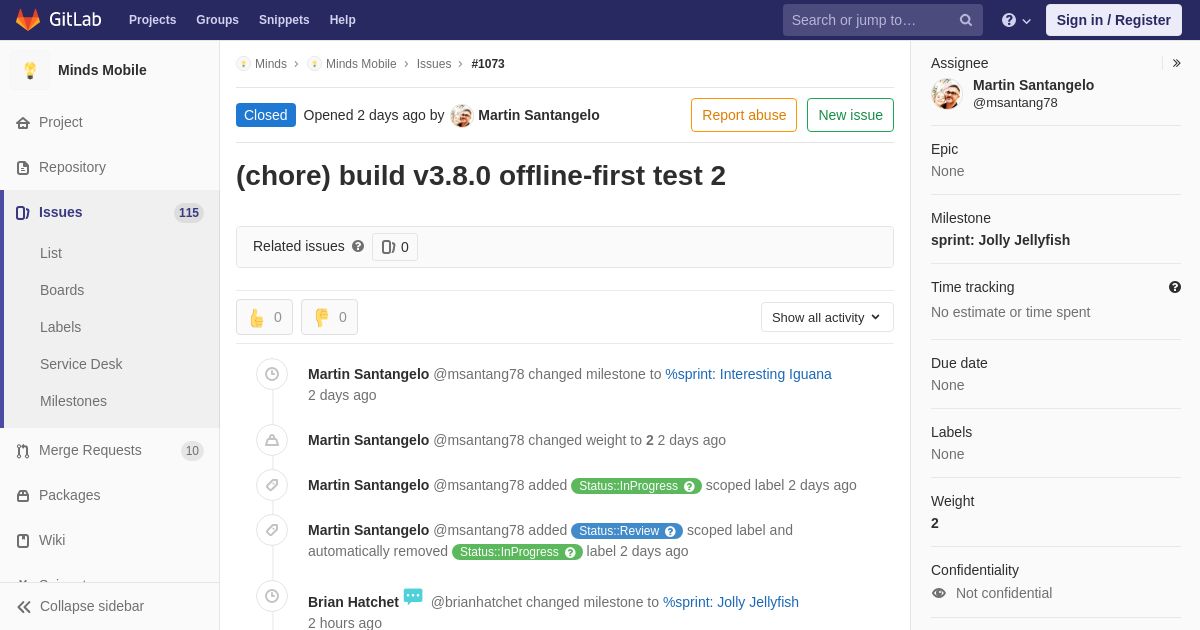
Task: Click Time tracking help icon
Action: pyautogui.click(x=1175, y=287)
